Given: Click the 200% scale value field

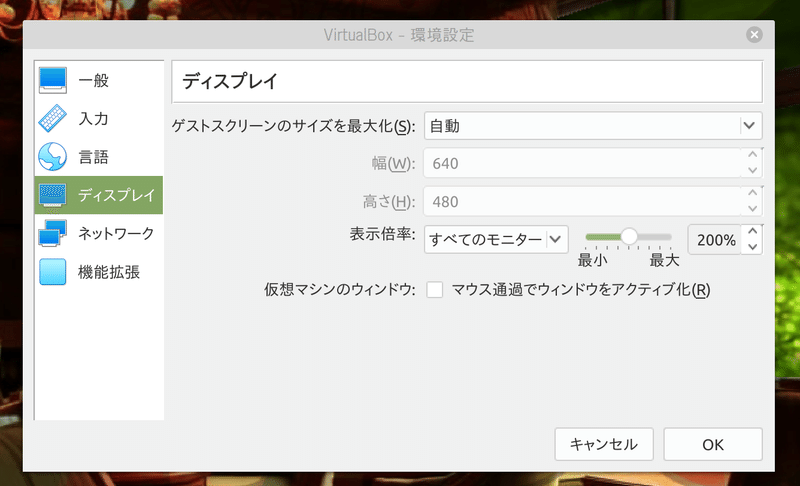Looking at the screenshot, I should (715, 240).
